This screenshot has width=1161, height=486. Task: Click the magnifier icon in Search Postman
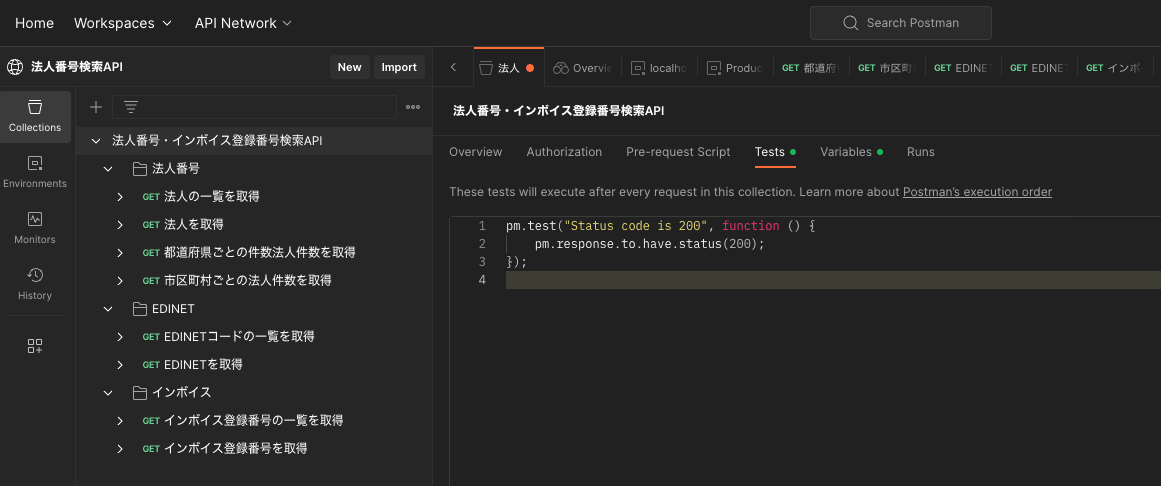(851, 23)
